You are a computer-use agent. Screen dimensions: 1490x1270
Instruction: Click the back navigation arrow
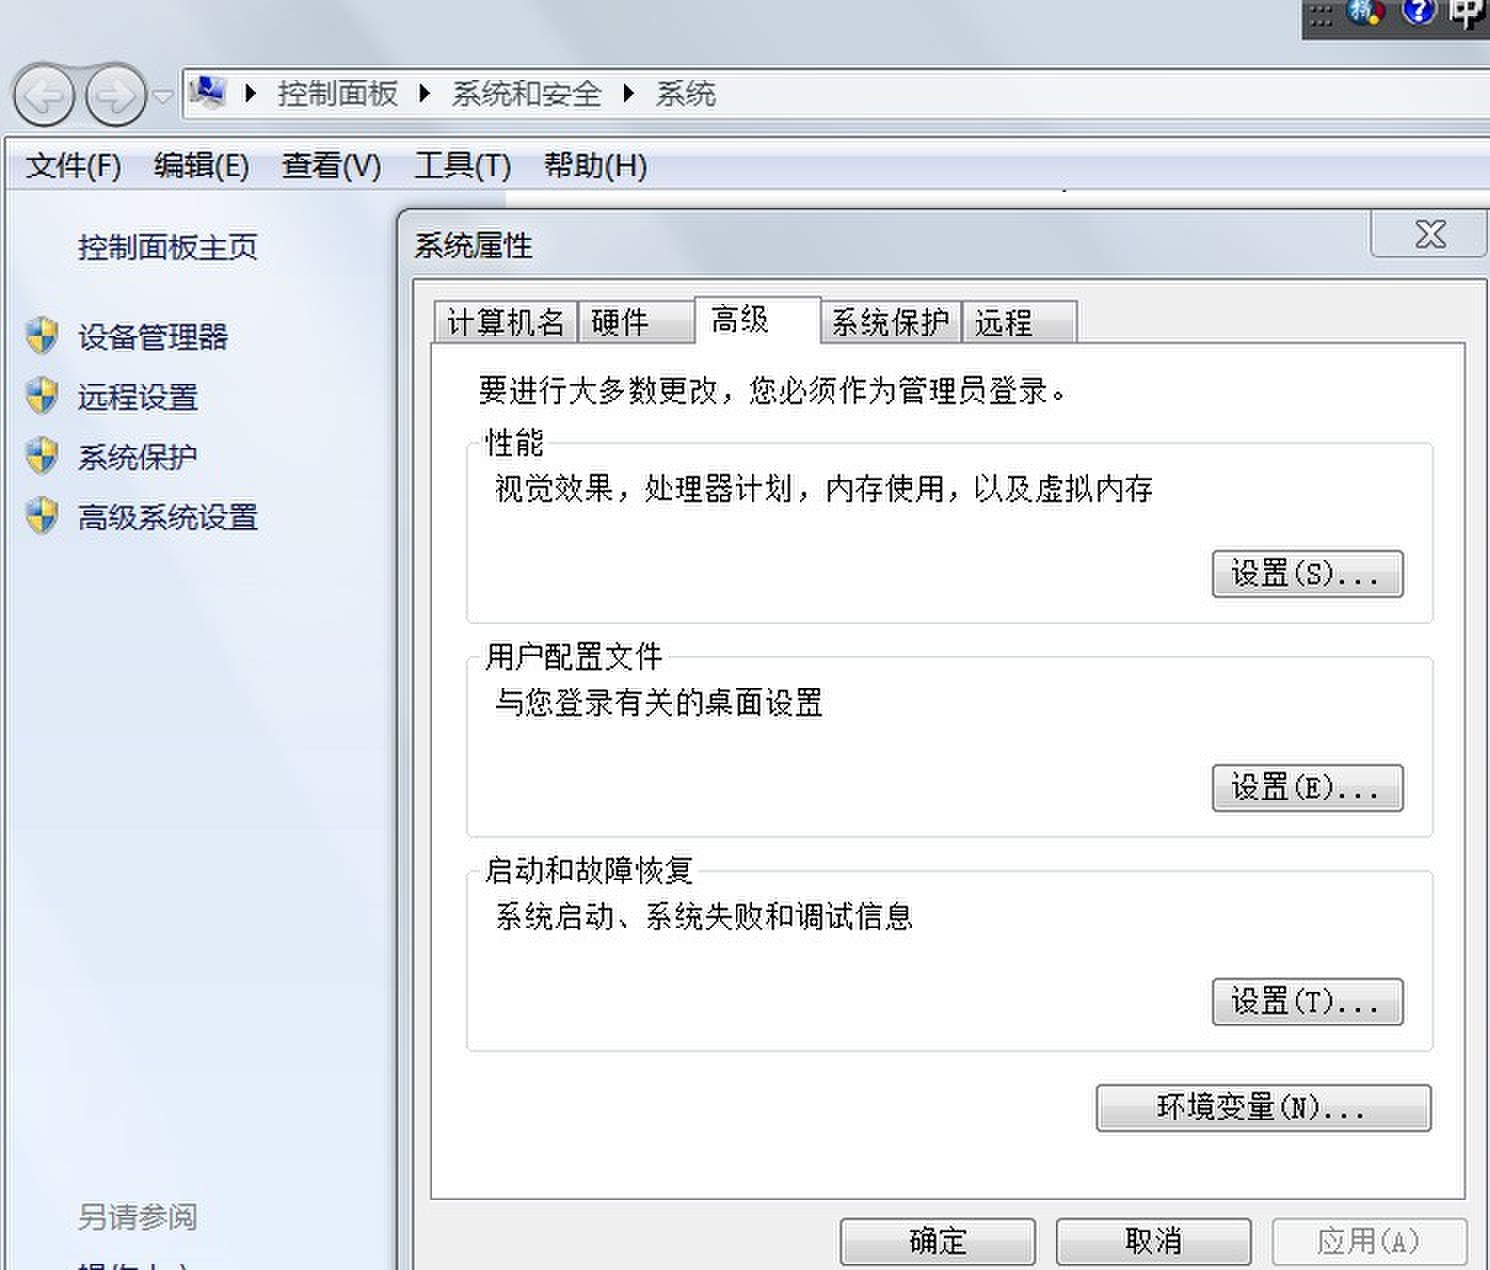42,97
